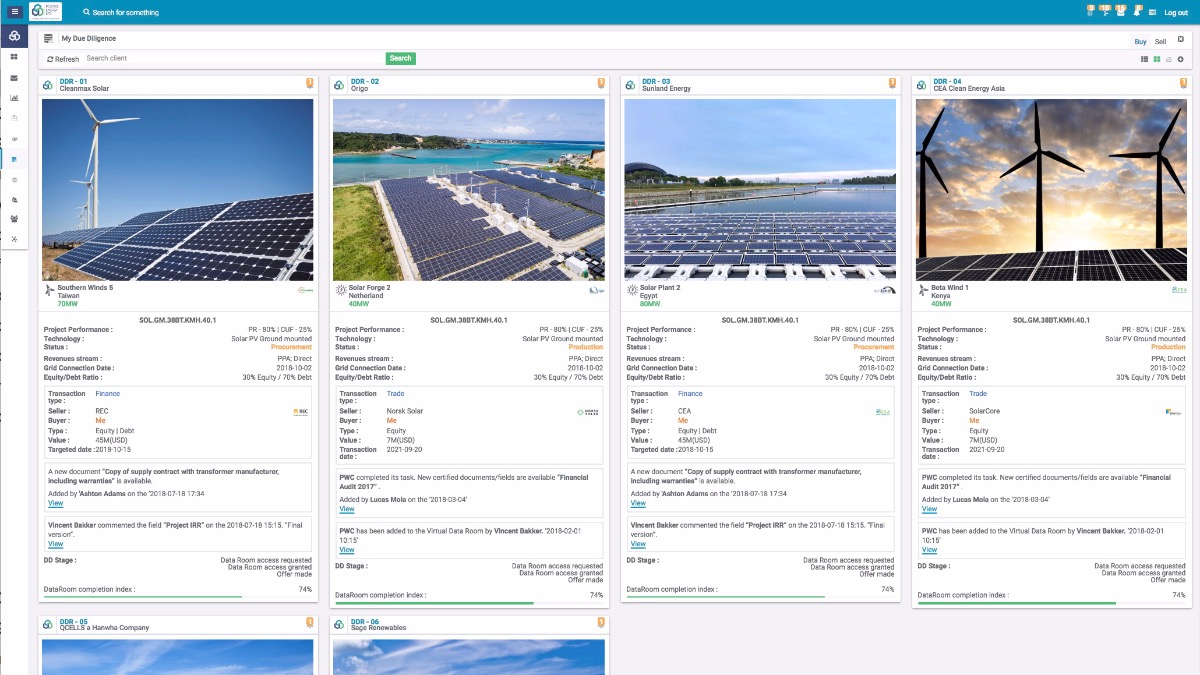This screenshot has width=1200, height=675.
Task: Click View under the Ashton Adams note, DDR - 01
Action: pyautogui.click(x=55, y=503)
